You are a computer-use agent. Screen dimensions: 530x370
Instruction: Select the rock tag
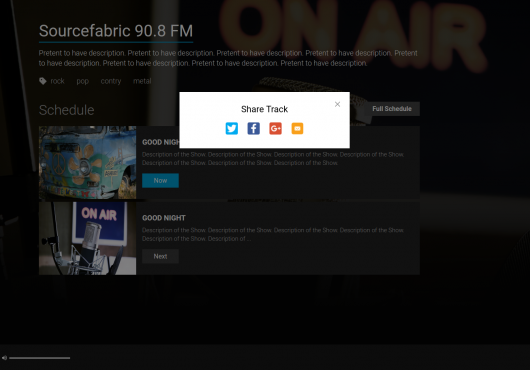57,81
